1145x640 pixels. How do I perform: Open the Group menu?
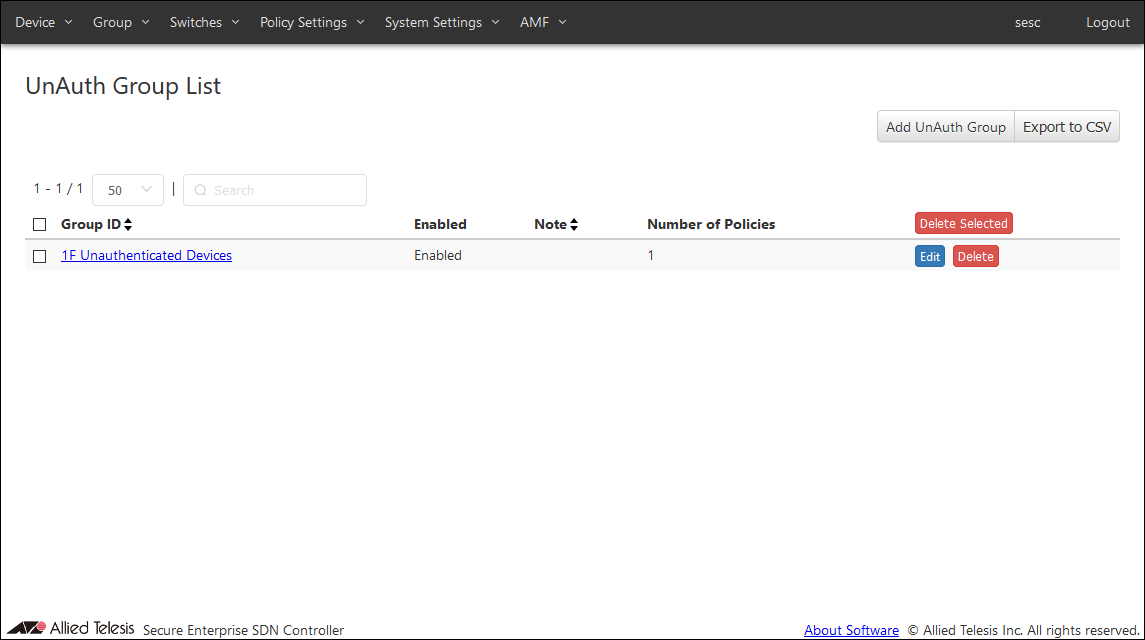pos(121,22)
